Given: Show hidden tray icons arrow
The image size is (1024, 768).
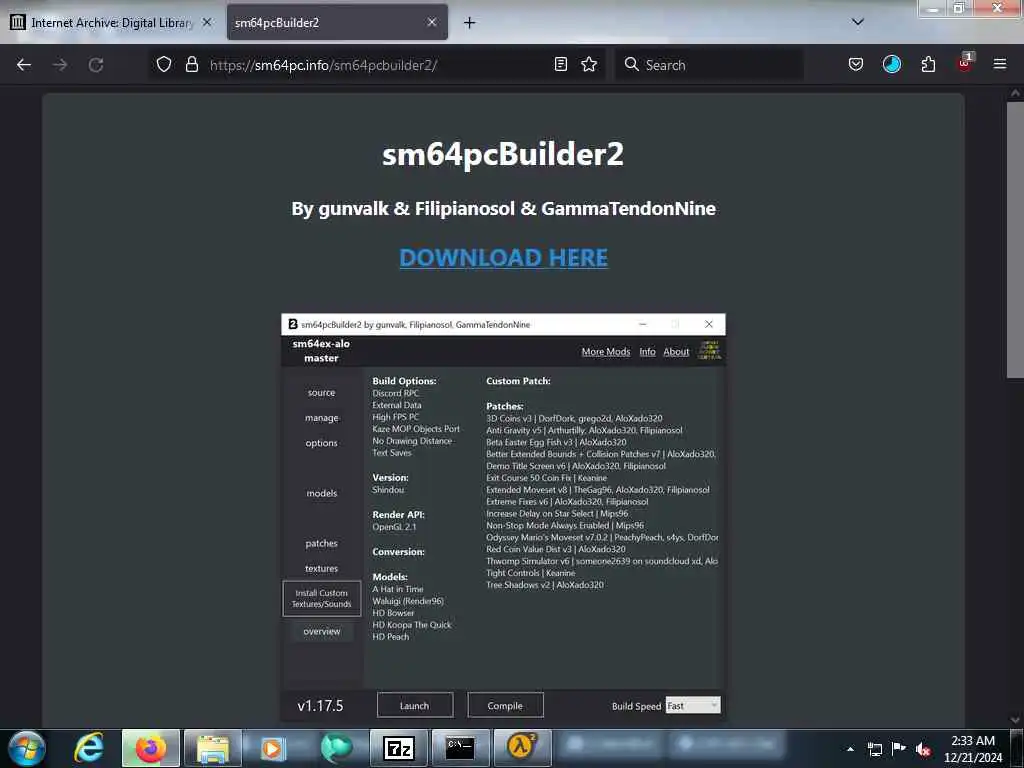Looking at the screenshot, I should coord(850,749).
